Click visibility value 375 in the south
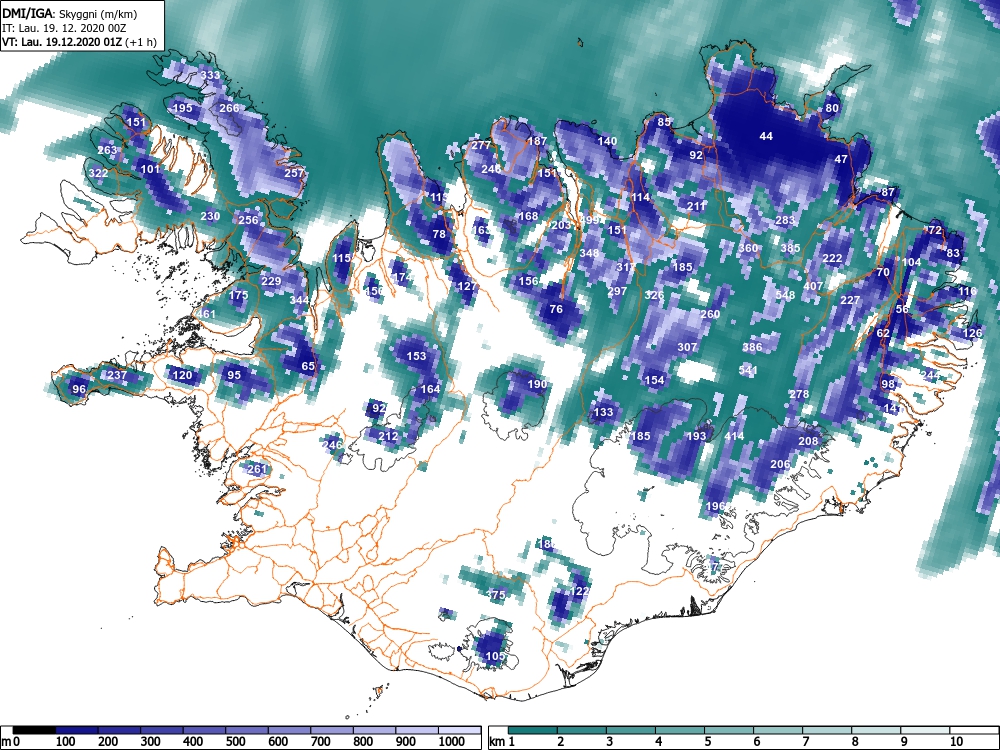The image size is (1000, 750). click(x=496, y=594)
